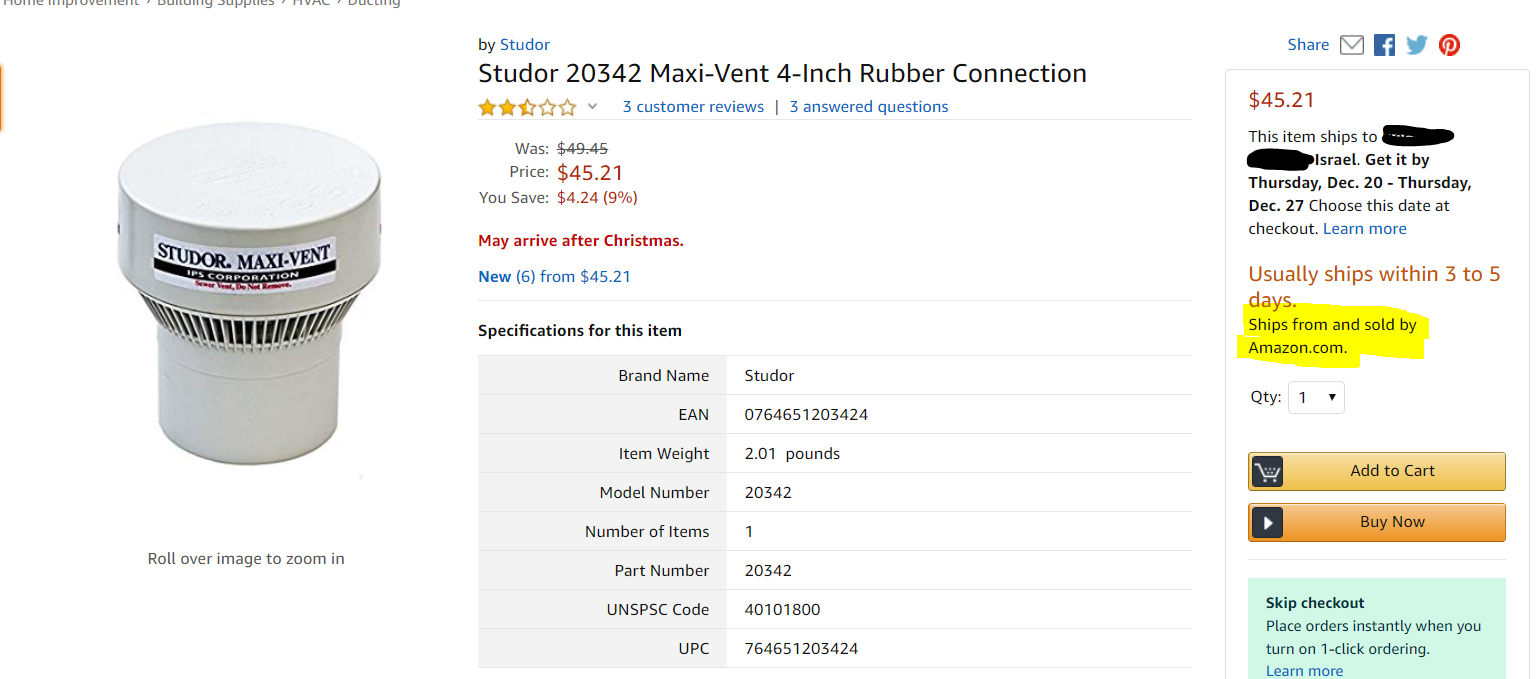The image size is (1537, 679).
Task: Click the play icon on Buy Now
Action: [x=1267, y=522]
